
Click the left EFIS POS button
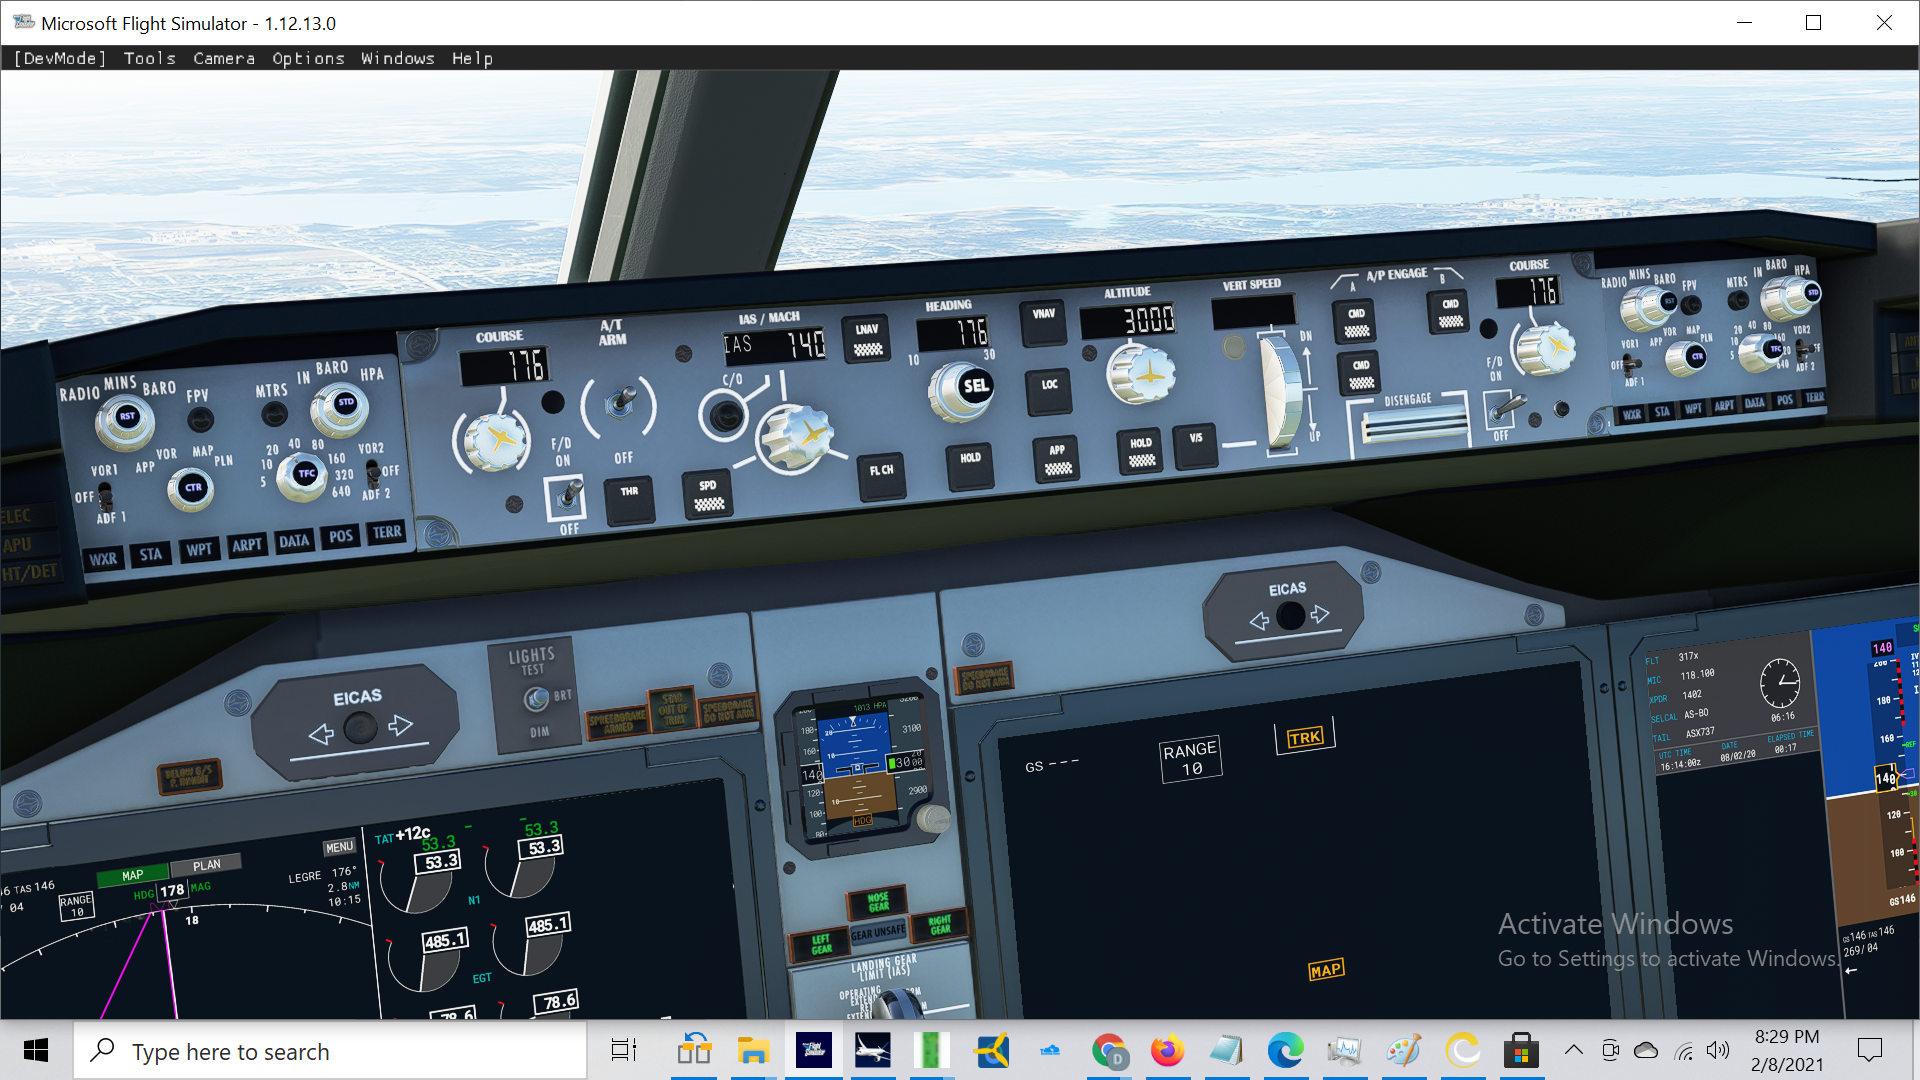tap(341, 536)
